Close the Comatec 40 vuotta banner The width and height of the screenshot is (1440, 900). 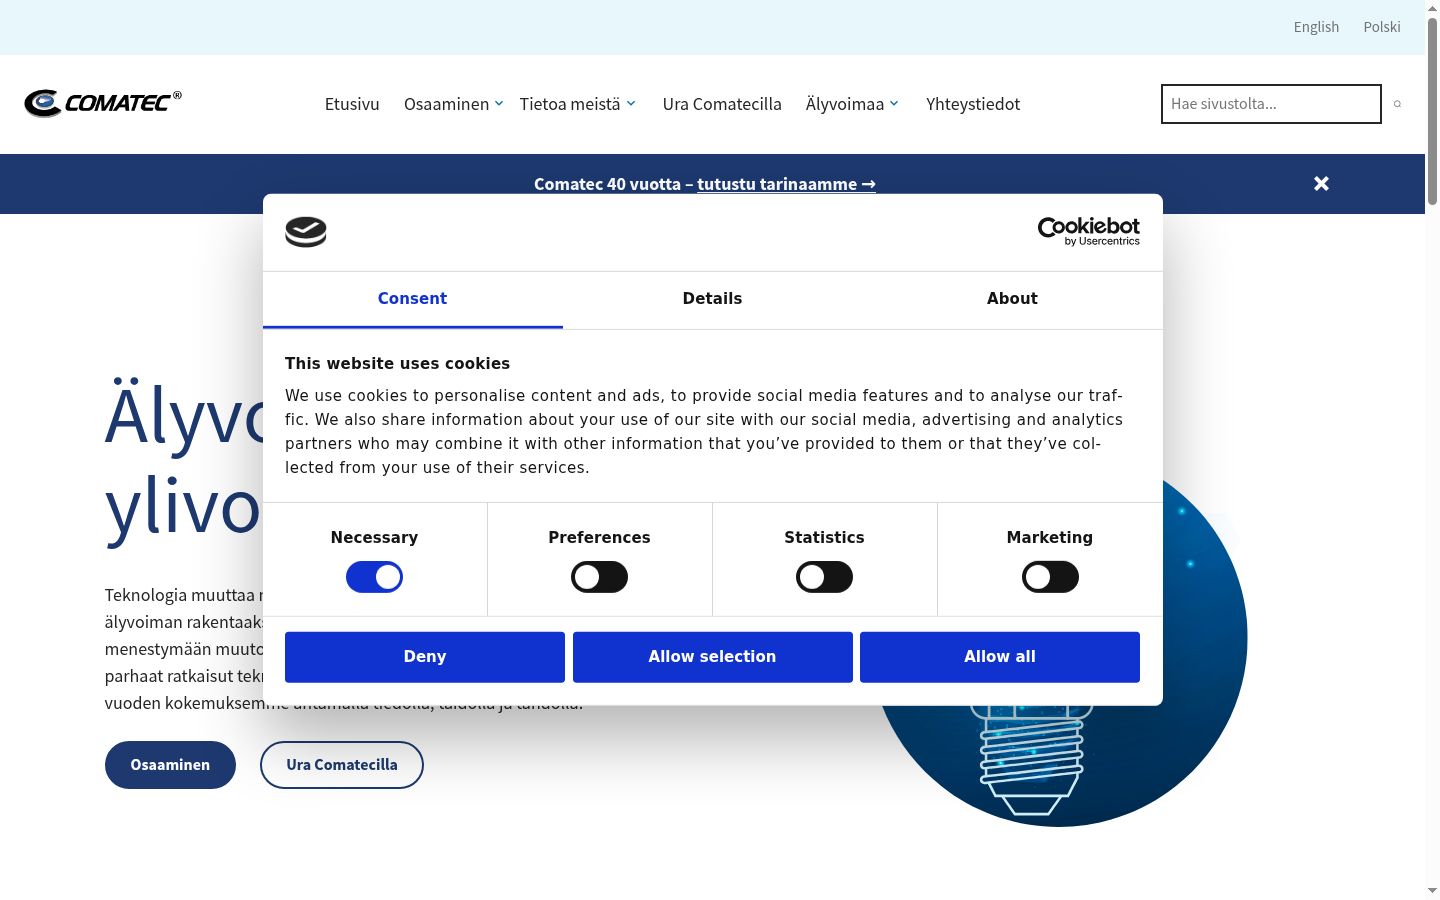1321,183
